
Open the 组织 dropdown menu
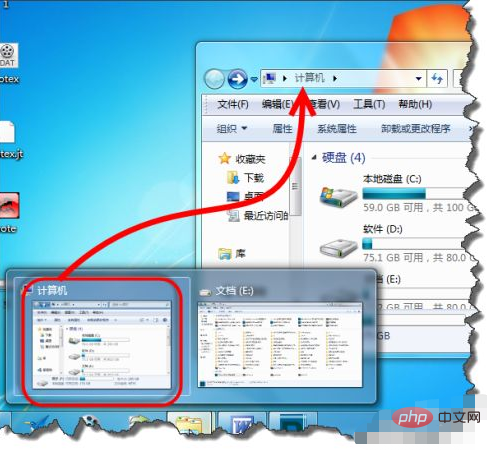click(x=232, y=129)
